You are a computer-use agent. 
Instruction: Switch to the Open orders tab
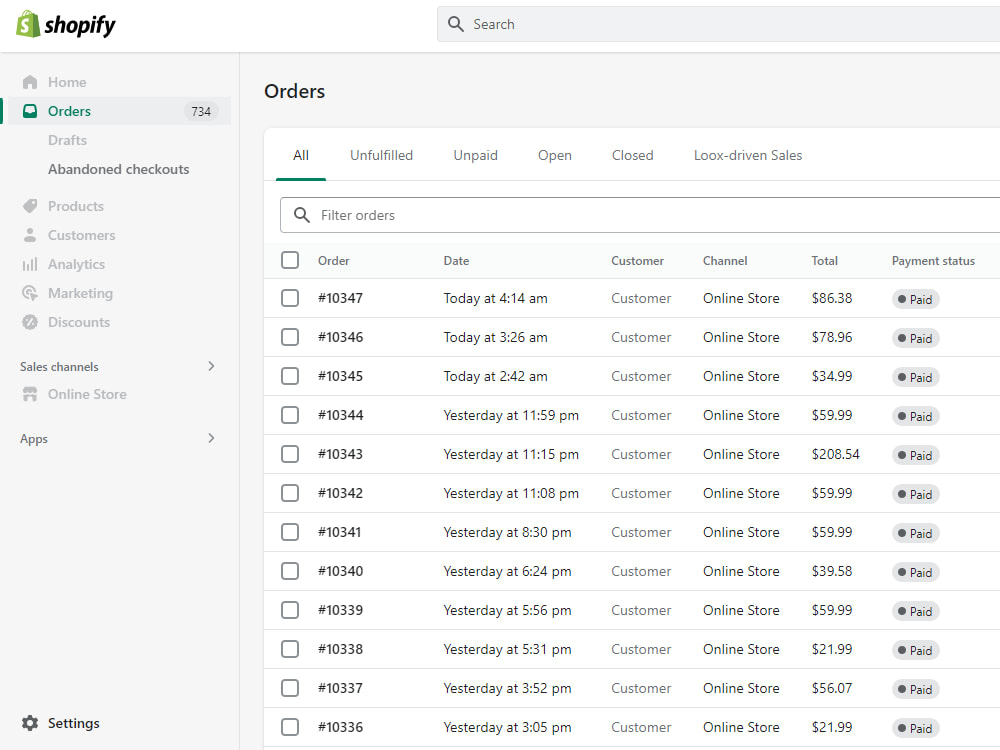[x=555, y=156]
